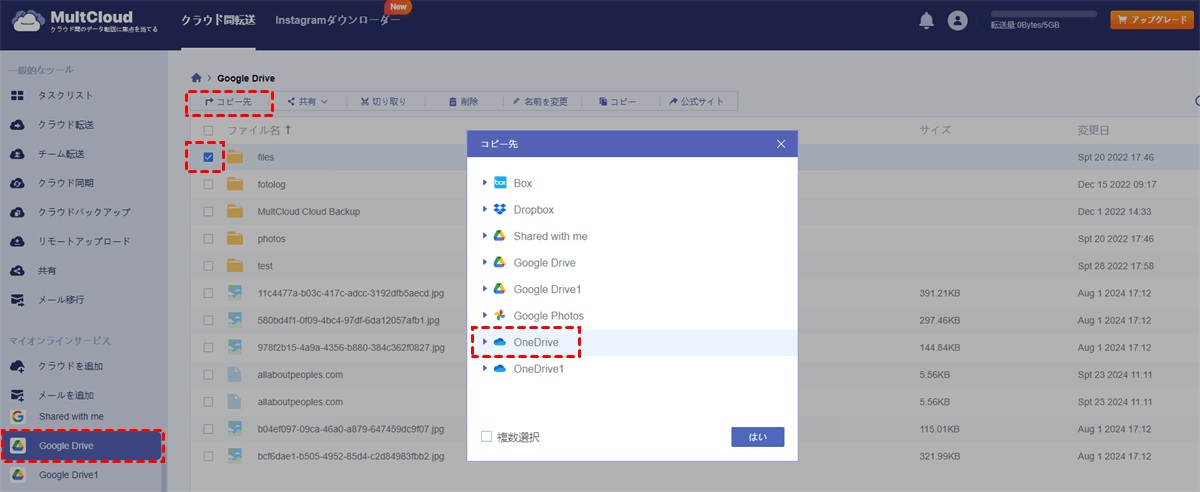The height and width of the screenshot is (492, 1200).
Task: Expand the OneDrive tree node arrow
Action: [x=484, y=342]
